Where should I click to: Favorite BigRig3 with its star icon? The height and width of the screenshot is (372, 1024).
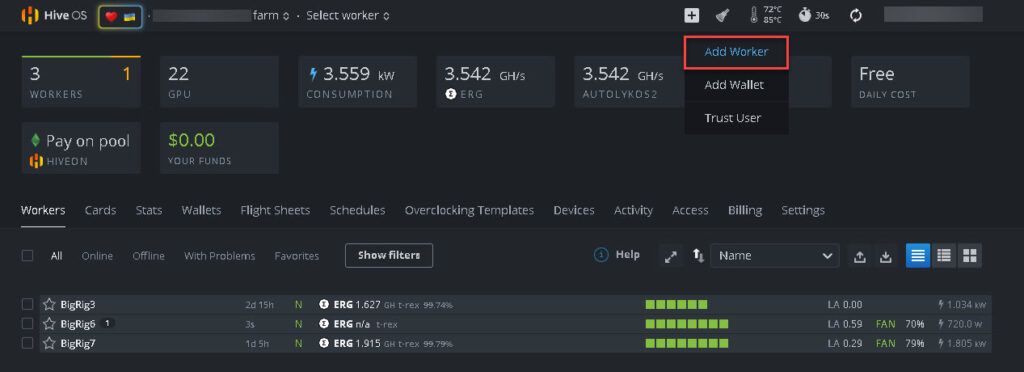[x=49, y=304]
